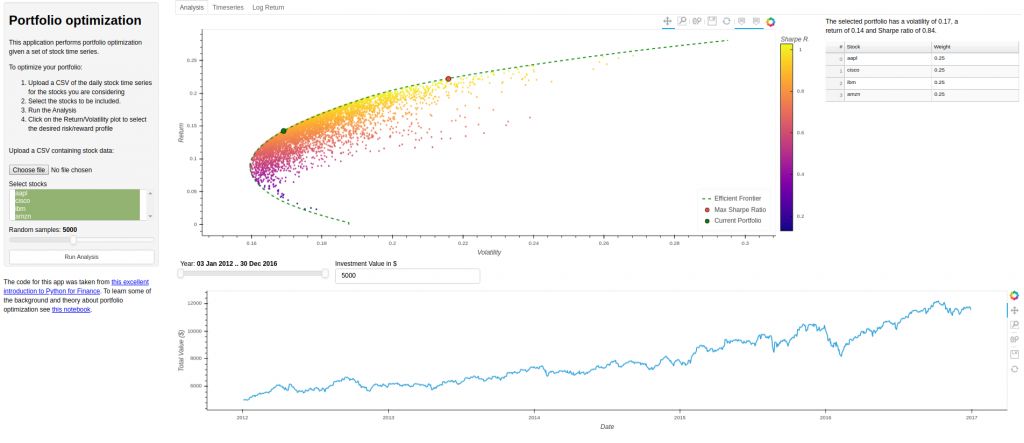Activate Box Zoom in the scatter plot toolbar

pos(682,21)
